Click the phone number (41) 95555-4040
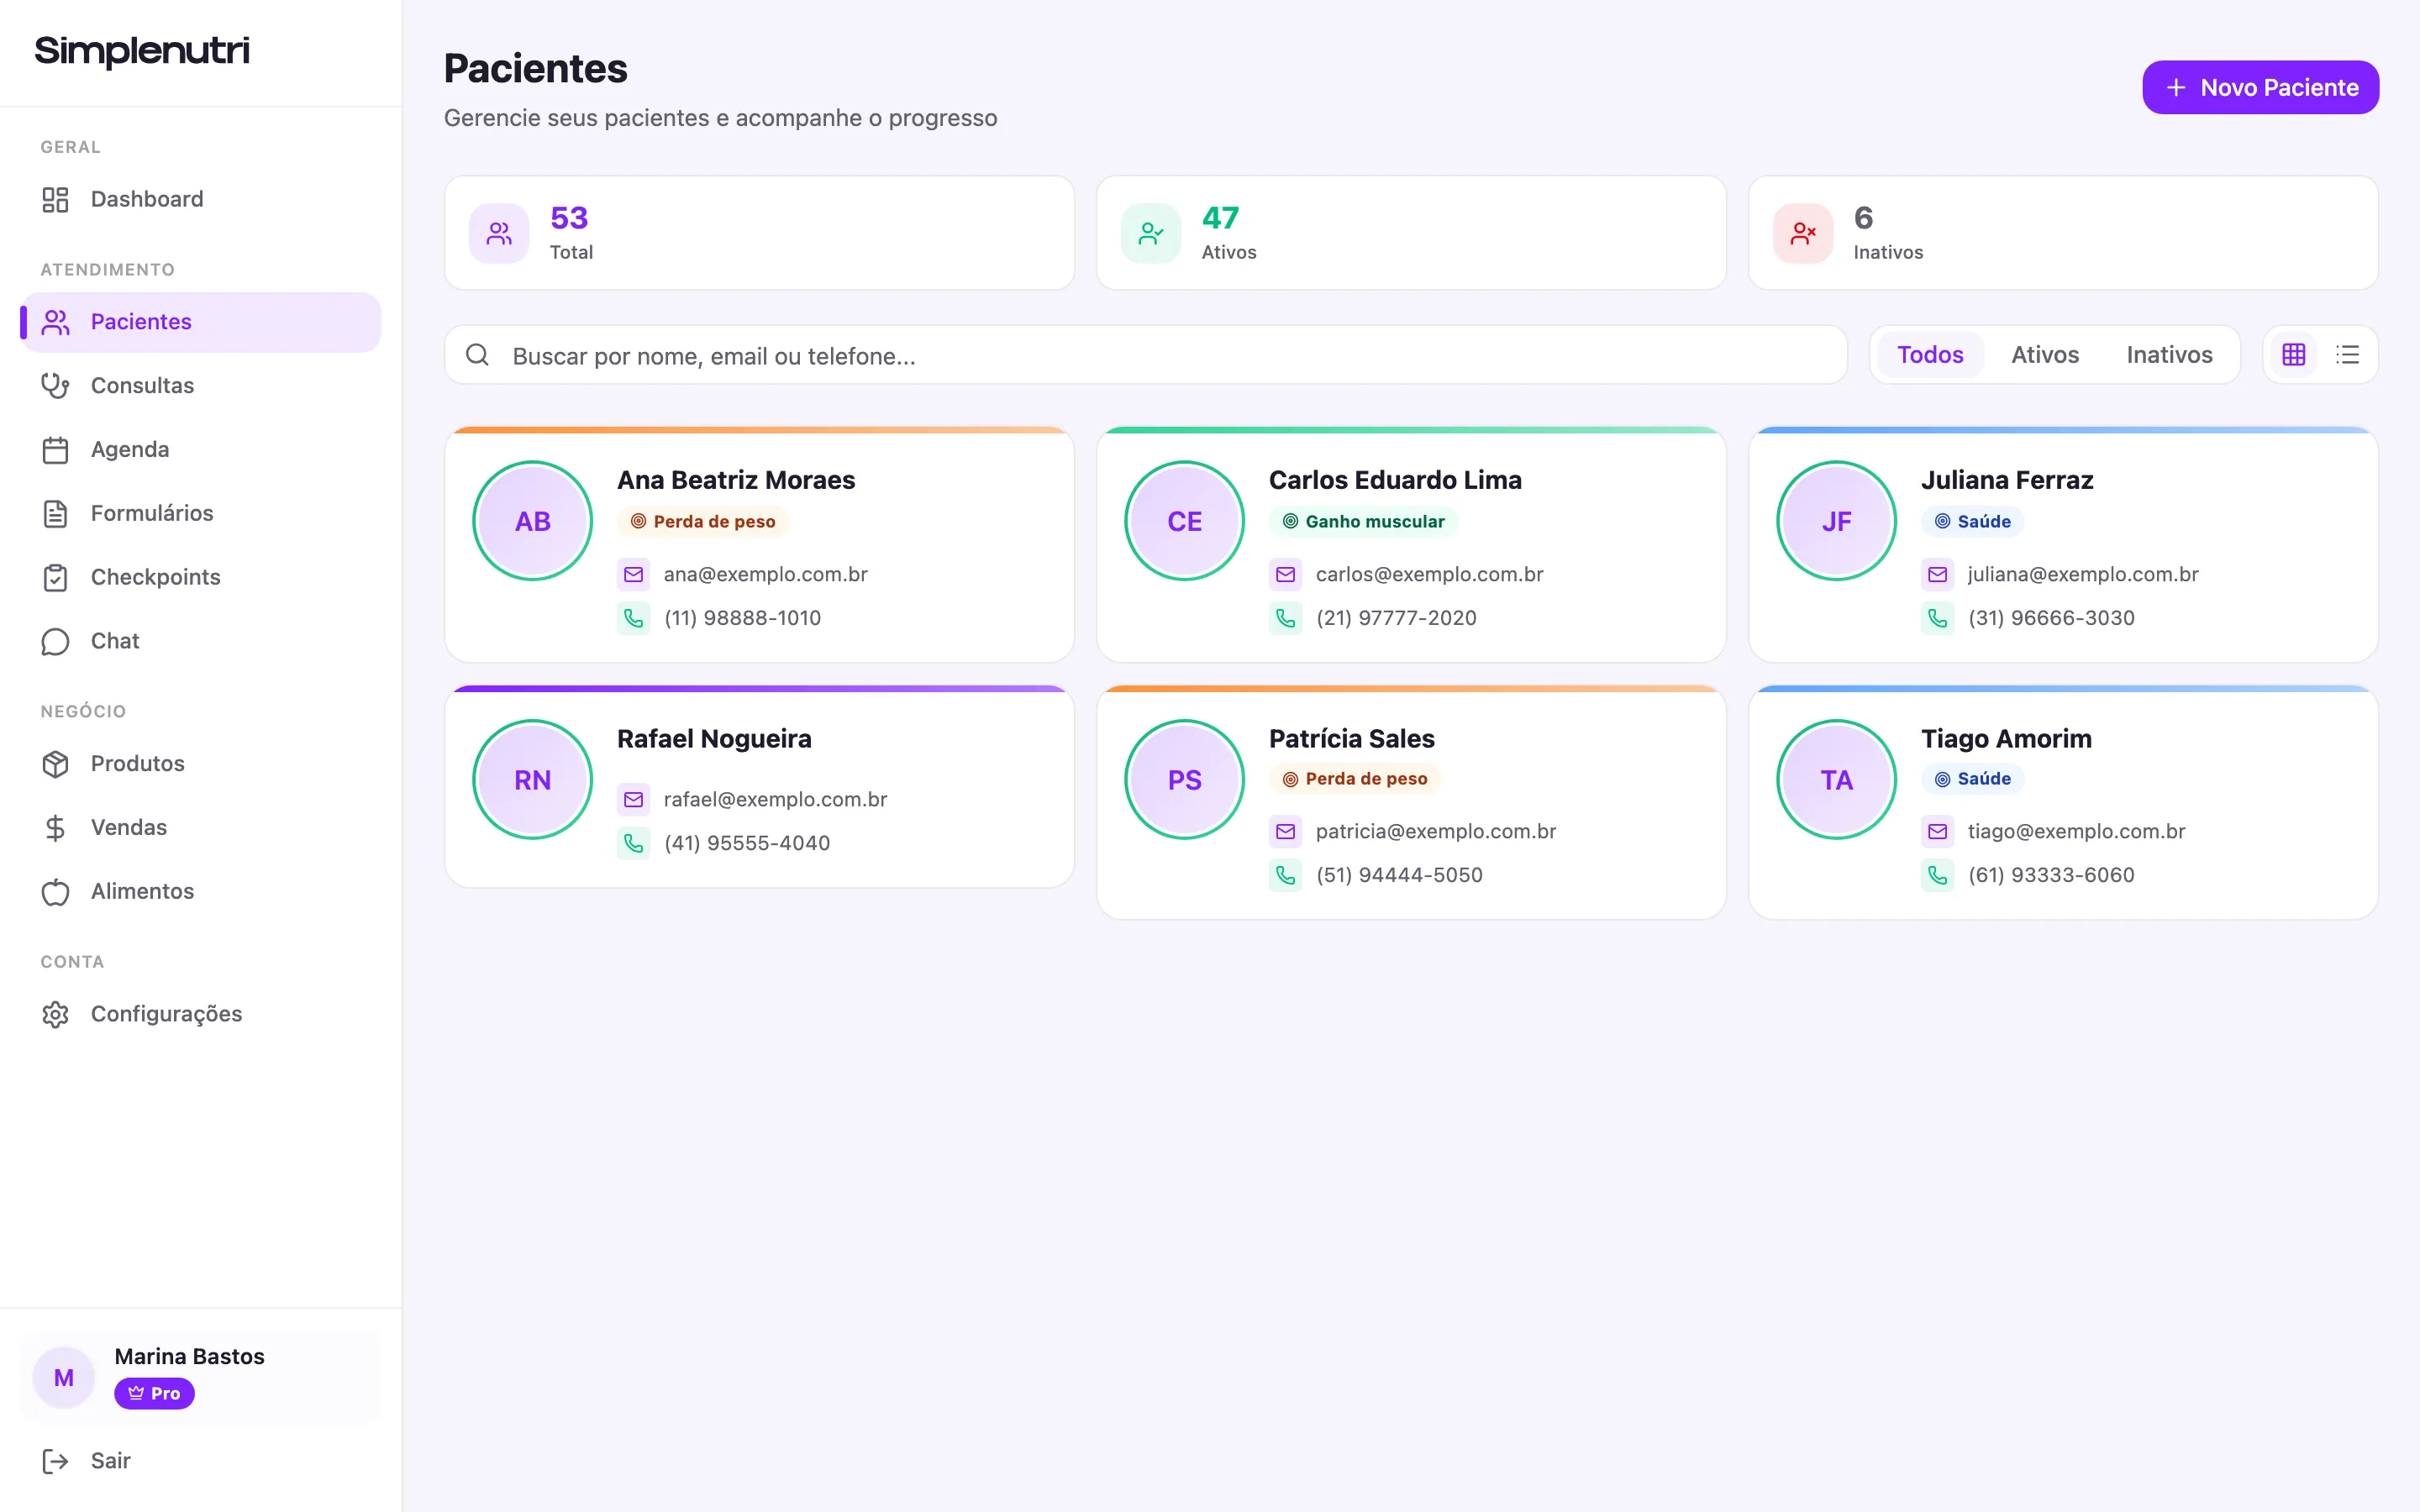This screenshot has height=1512, width=2420. (x=747, y=843)
